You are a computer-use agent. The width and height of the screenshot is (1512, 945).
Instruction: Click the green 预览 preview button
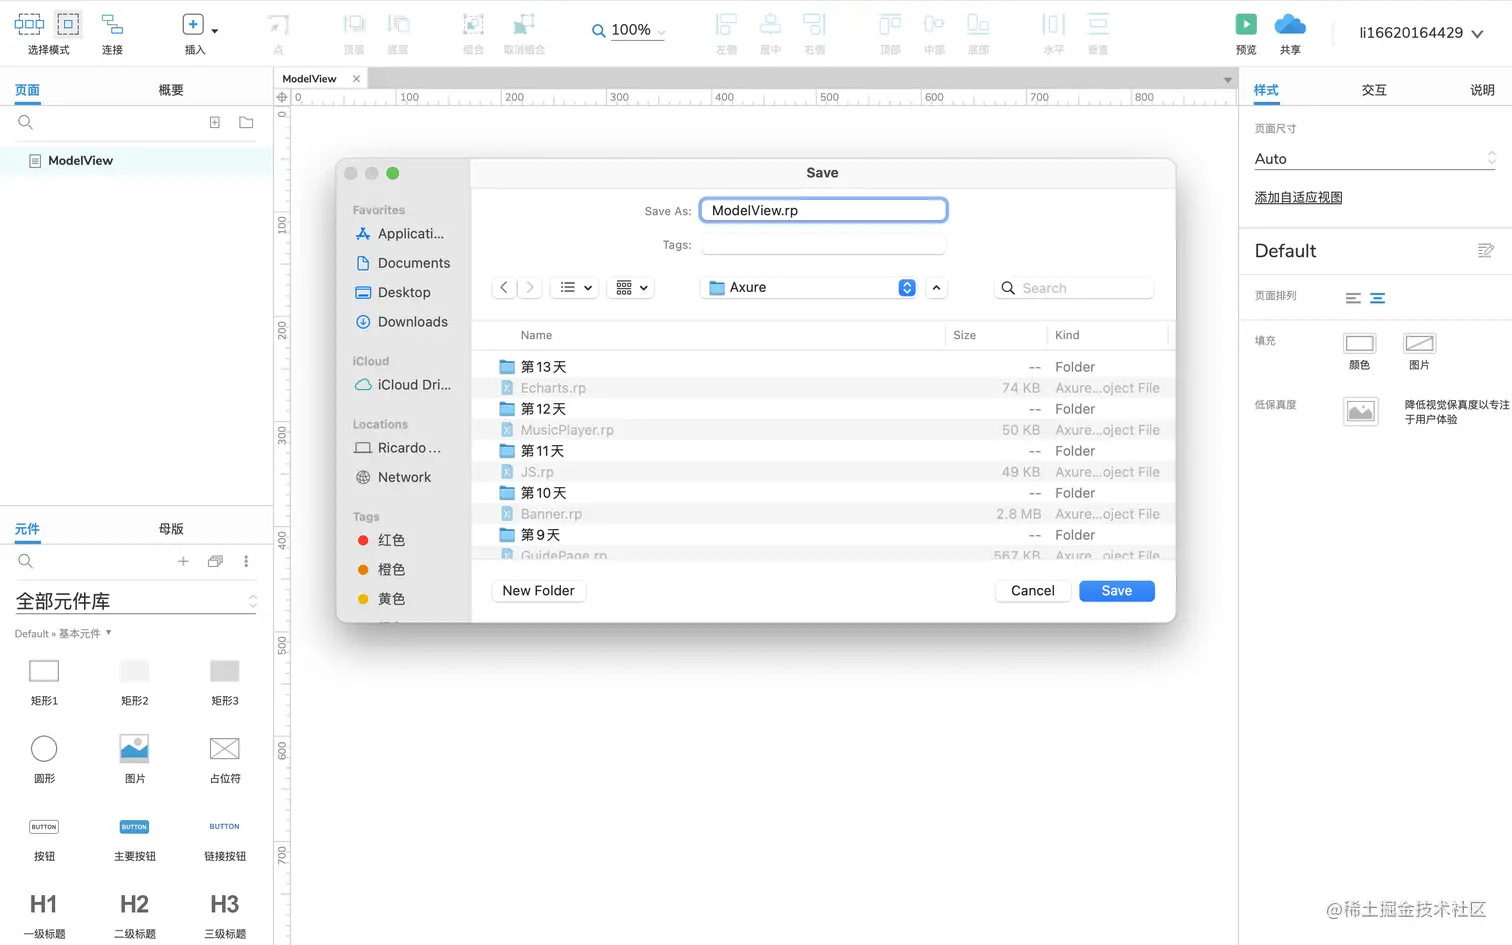pos(1246,24)
